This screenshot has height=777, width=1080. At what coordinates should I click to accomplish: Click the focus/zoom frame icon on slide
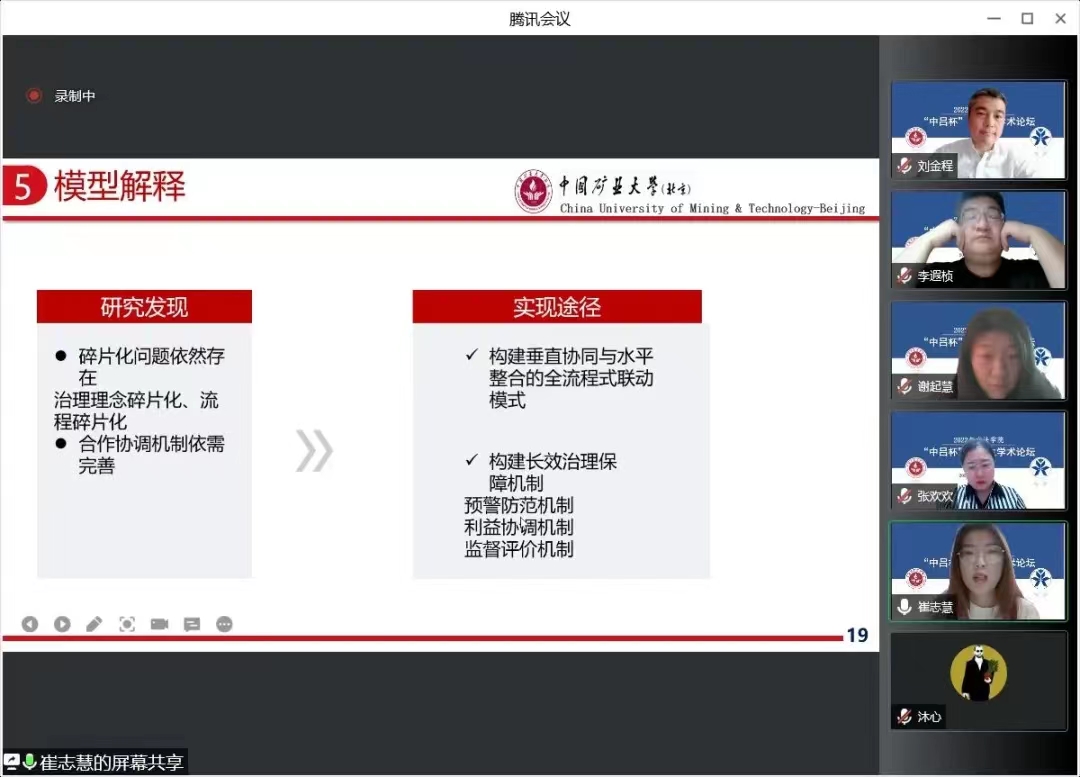127,624
